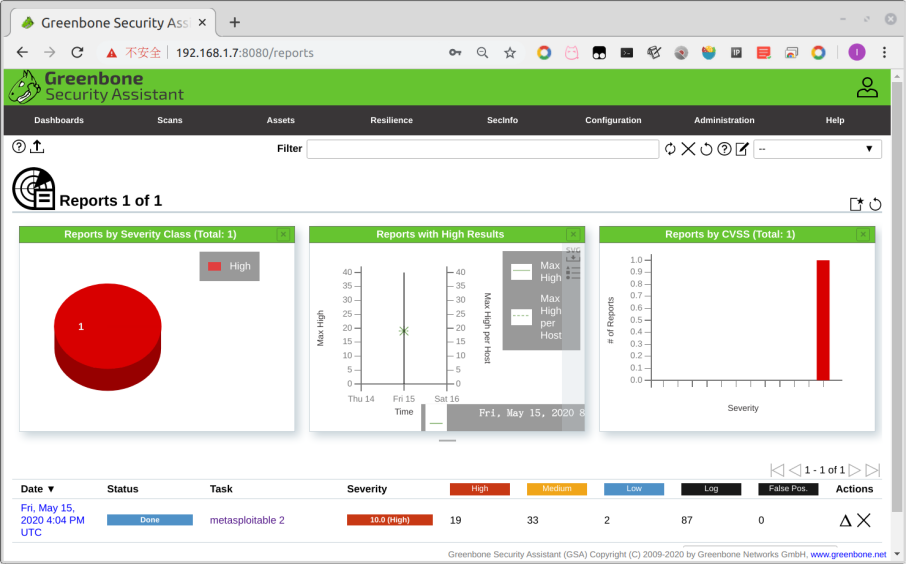Close the Reports by CVSS chart
This screenshot has width=906, height=564.
click(863, 234)
